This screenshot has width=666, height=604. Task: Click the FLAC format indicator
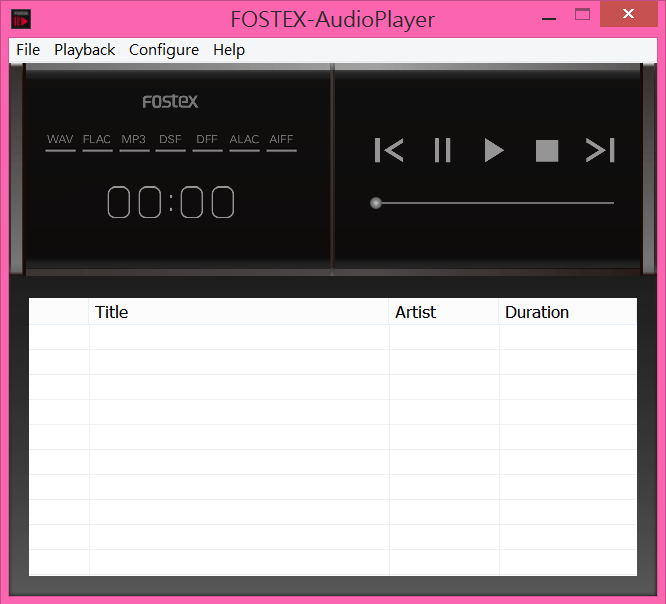click(97, 142)
